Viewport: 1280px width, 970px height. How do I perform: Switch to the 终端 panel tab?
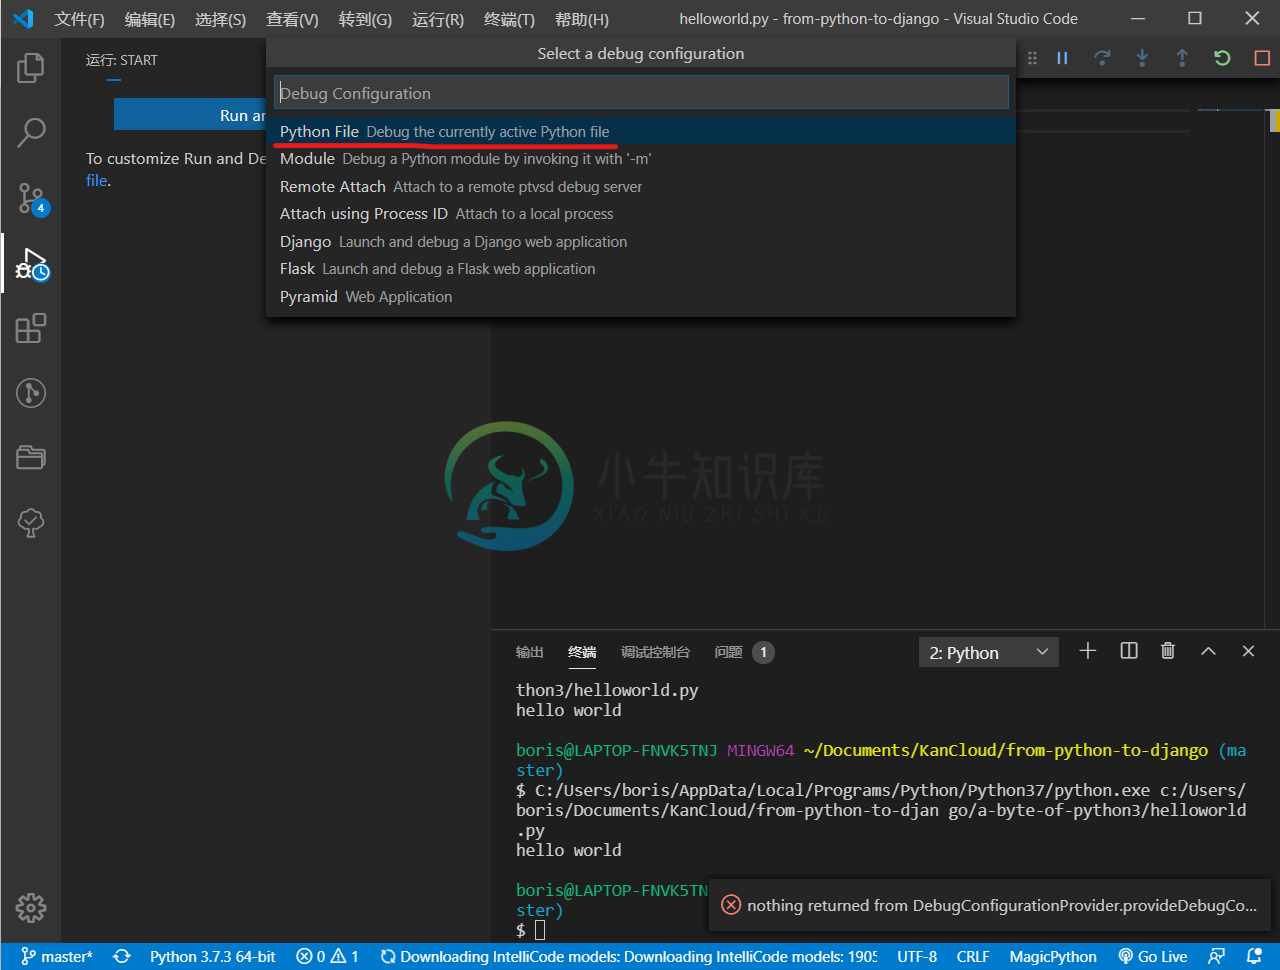[x=582, y=652]
